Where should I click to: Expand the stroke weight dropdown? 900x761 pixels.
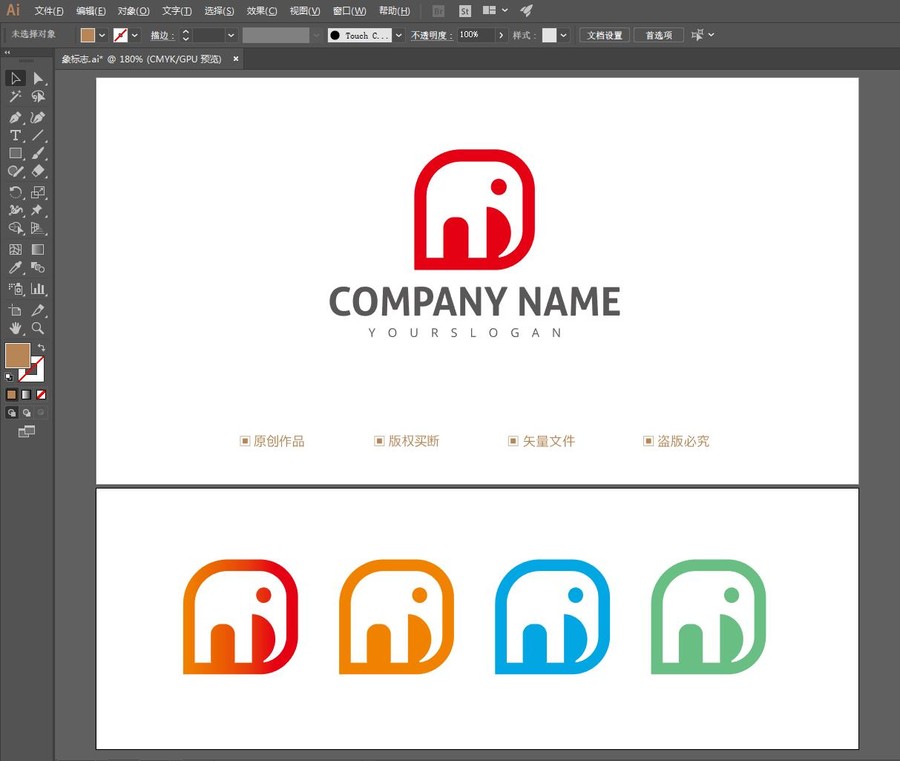coord(231,36)
